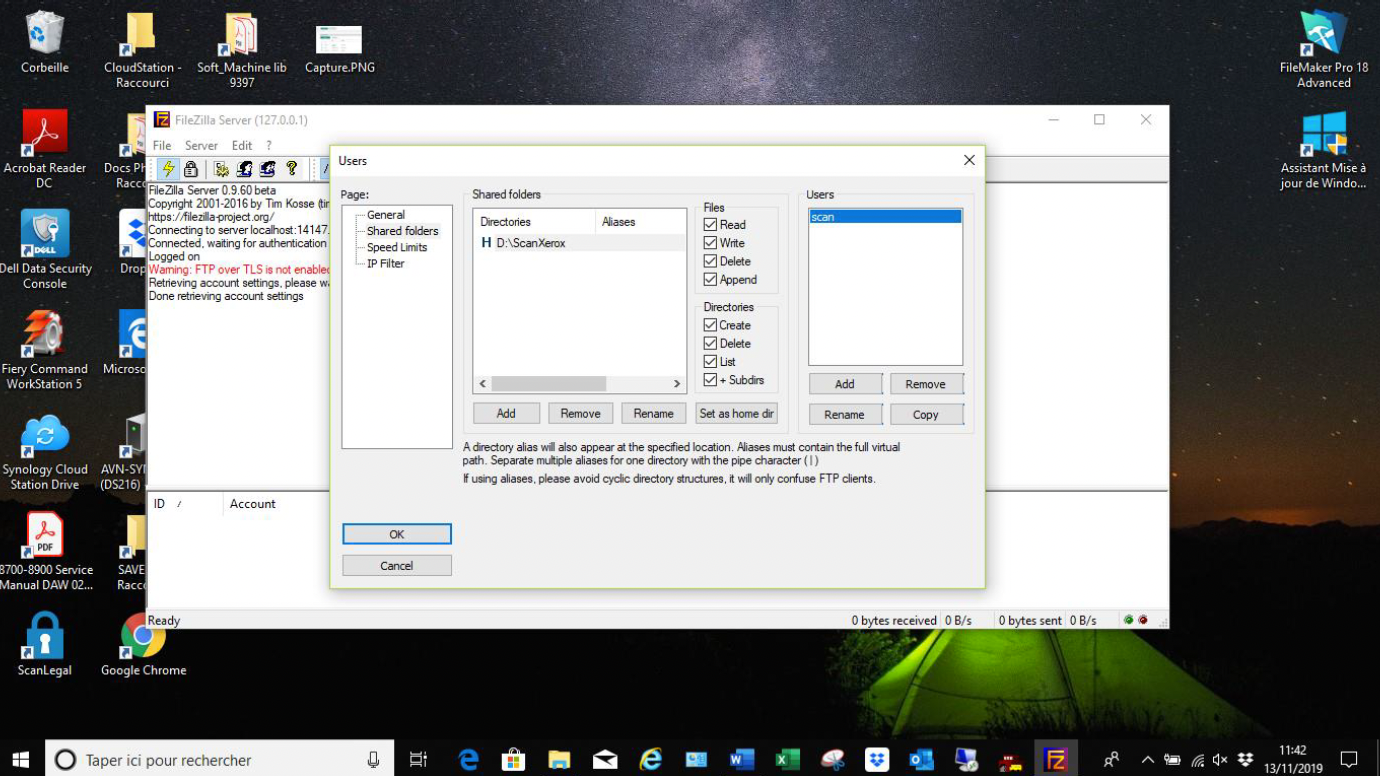Click Taper ici pour rechercher search box
The image size is (1380, 776).
(220, 760)
